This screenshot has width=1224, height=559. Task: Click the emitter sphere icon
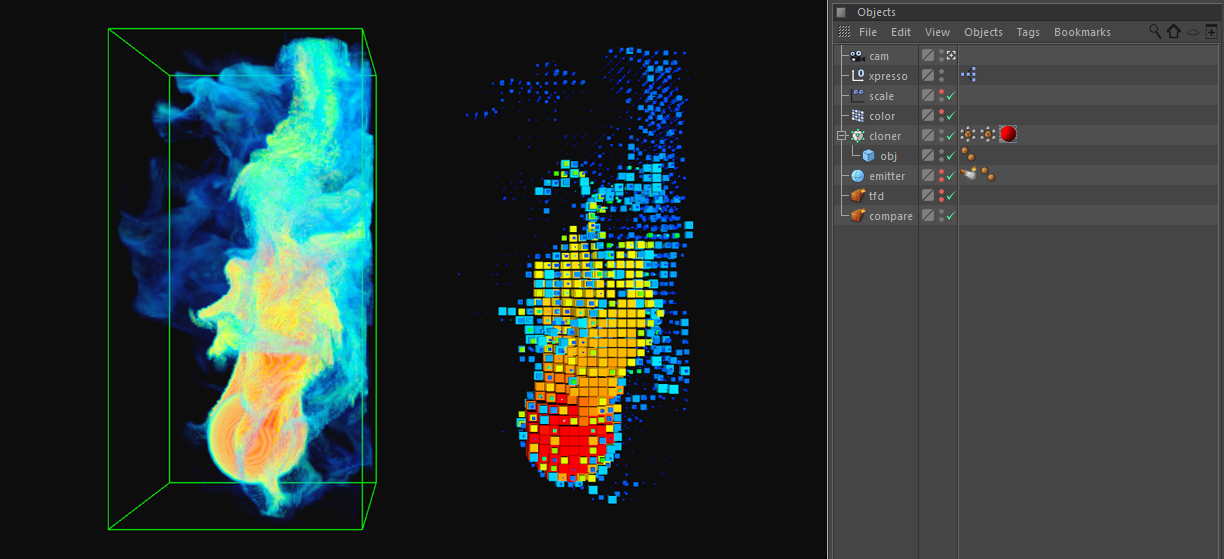(857, 176)
